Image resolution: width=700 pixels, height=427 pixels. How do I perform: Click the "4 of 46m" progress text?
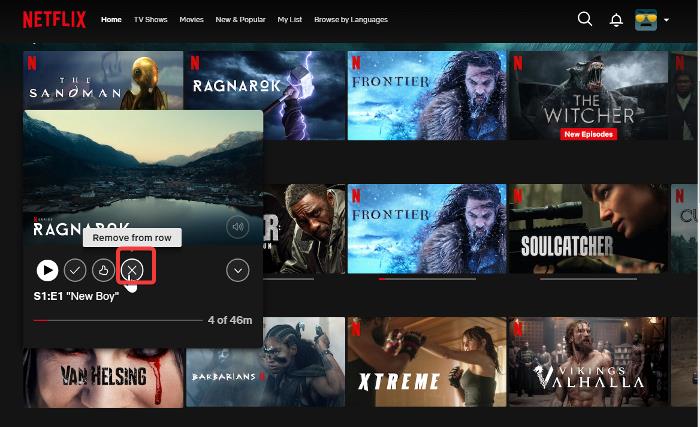coord(230,320)
